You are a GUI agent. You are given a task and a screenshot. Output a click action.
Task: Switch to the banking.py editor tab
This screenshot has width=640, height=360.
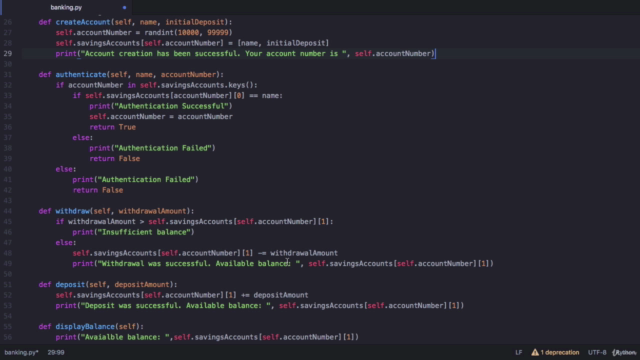point(66,7)
